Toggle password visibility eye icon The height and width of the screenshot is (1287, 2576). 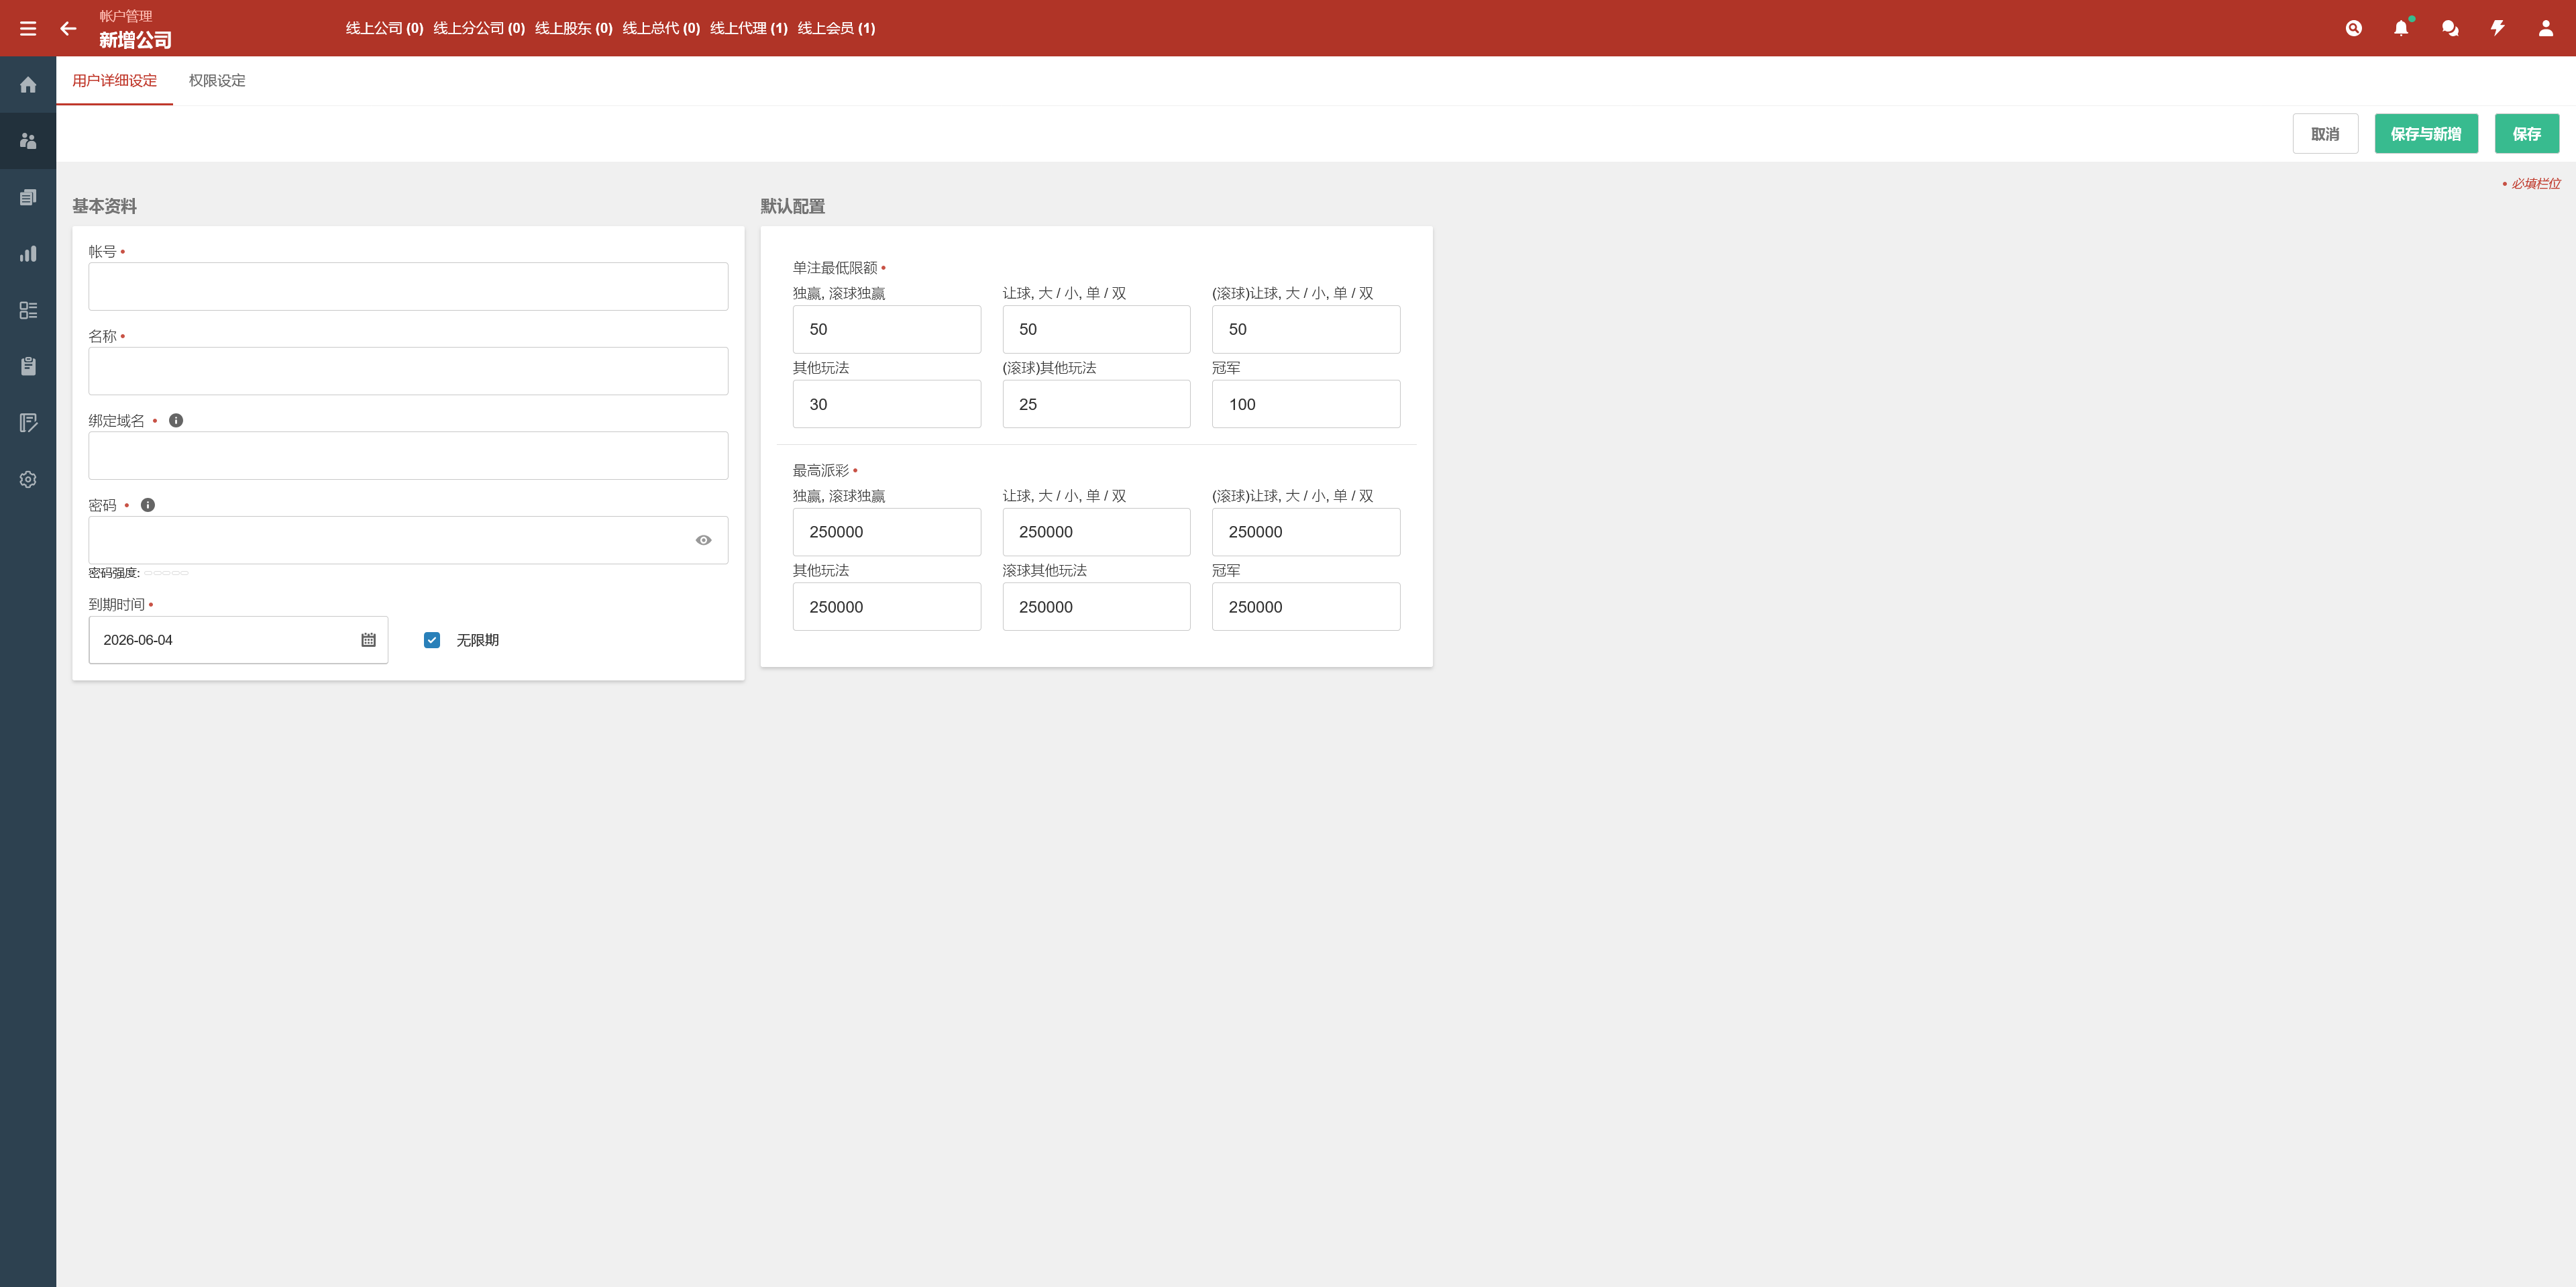point(704,540)
